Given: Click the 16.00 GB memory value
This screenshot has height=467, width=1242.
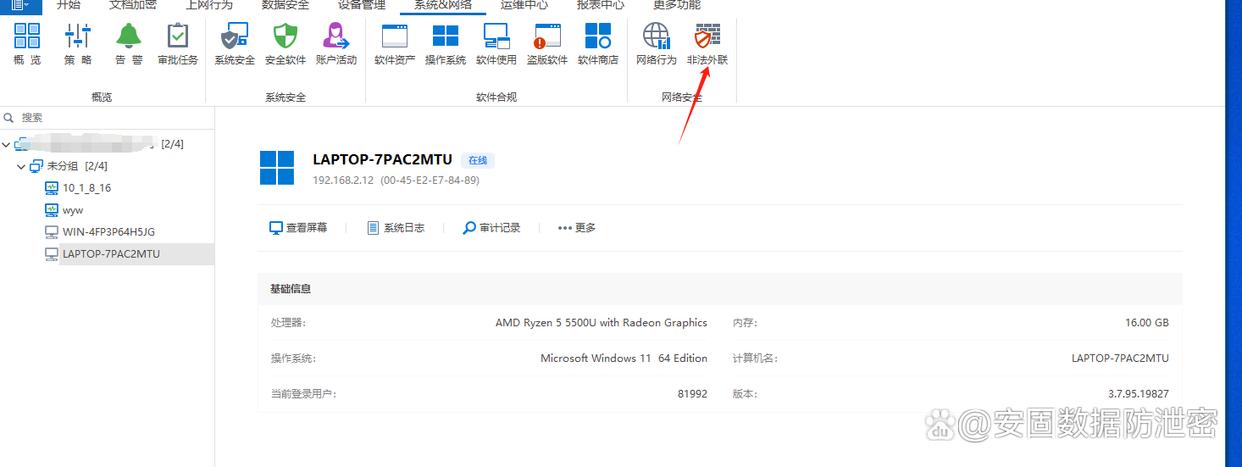Looking at the screenshot, I should tap(1147, 323).
